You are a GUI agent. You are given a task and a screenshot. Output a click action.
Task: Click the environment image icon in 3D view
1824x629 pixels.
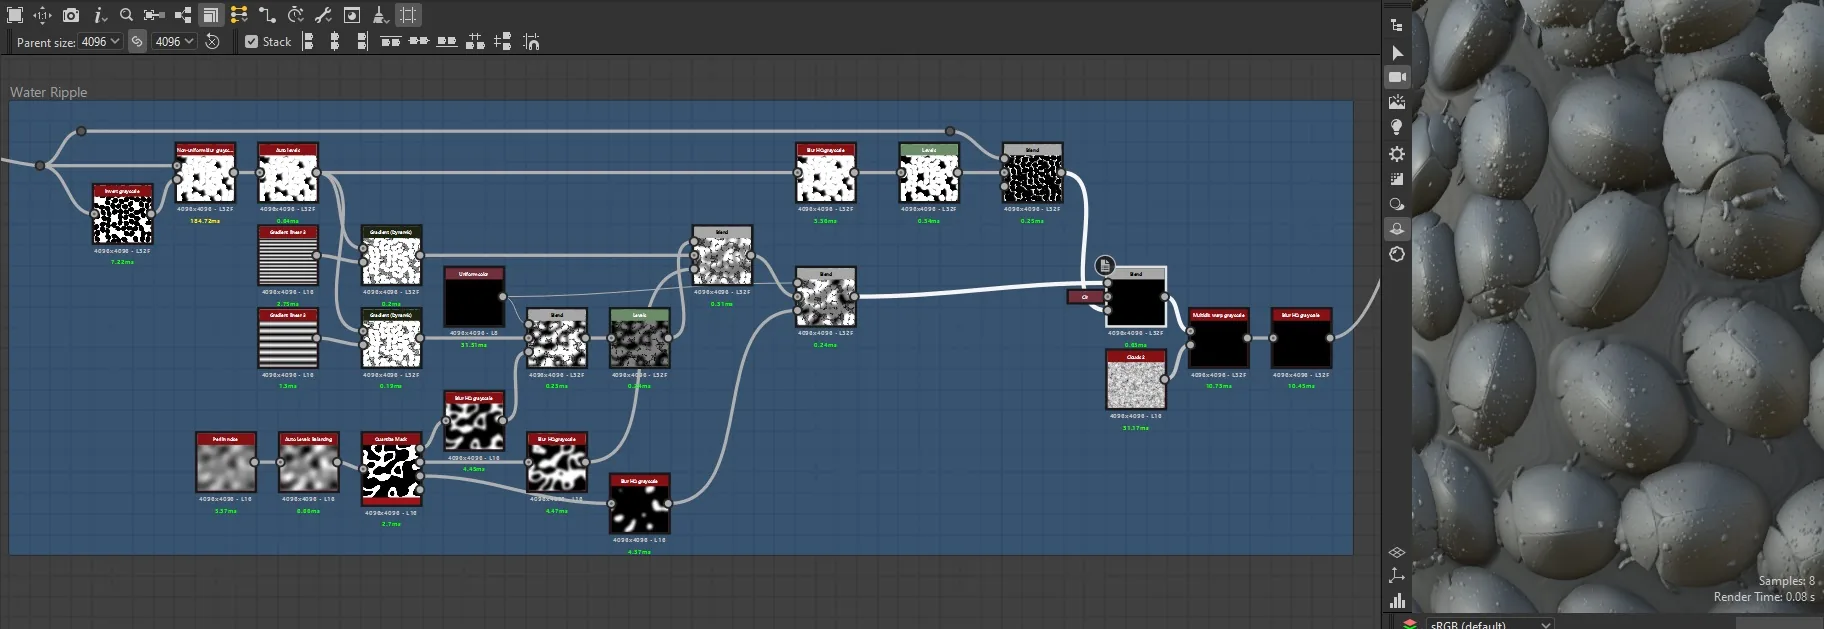1397,102
